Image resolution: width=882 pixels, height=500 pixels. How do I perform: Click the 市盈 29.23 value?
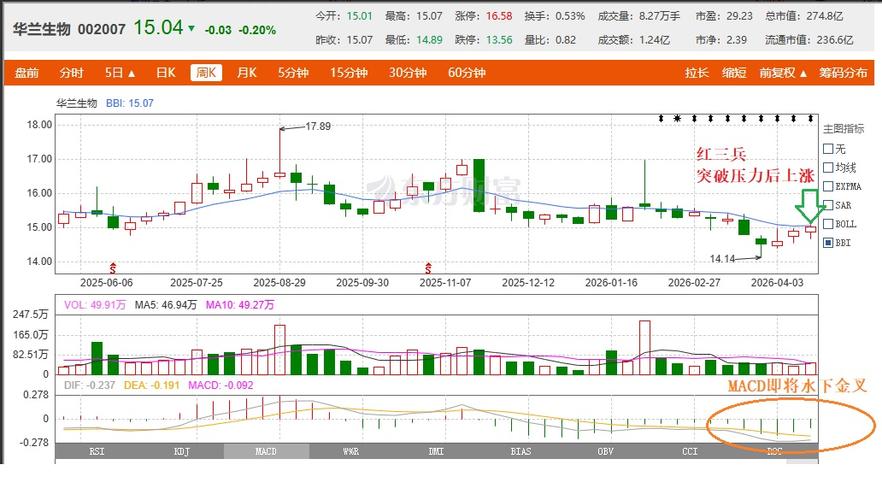pos(740,16)
